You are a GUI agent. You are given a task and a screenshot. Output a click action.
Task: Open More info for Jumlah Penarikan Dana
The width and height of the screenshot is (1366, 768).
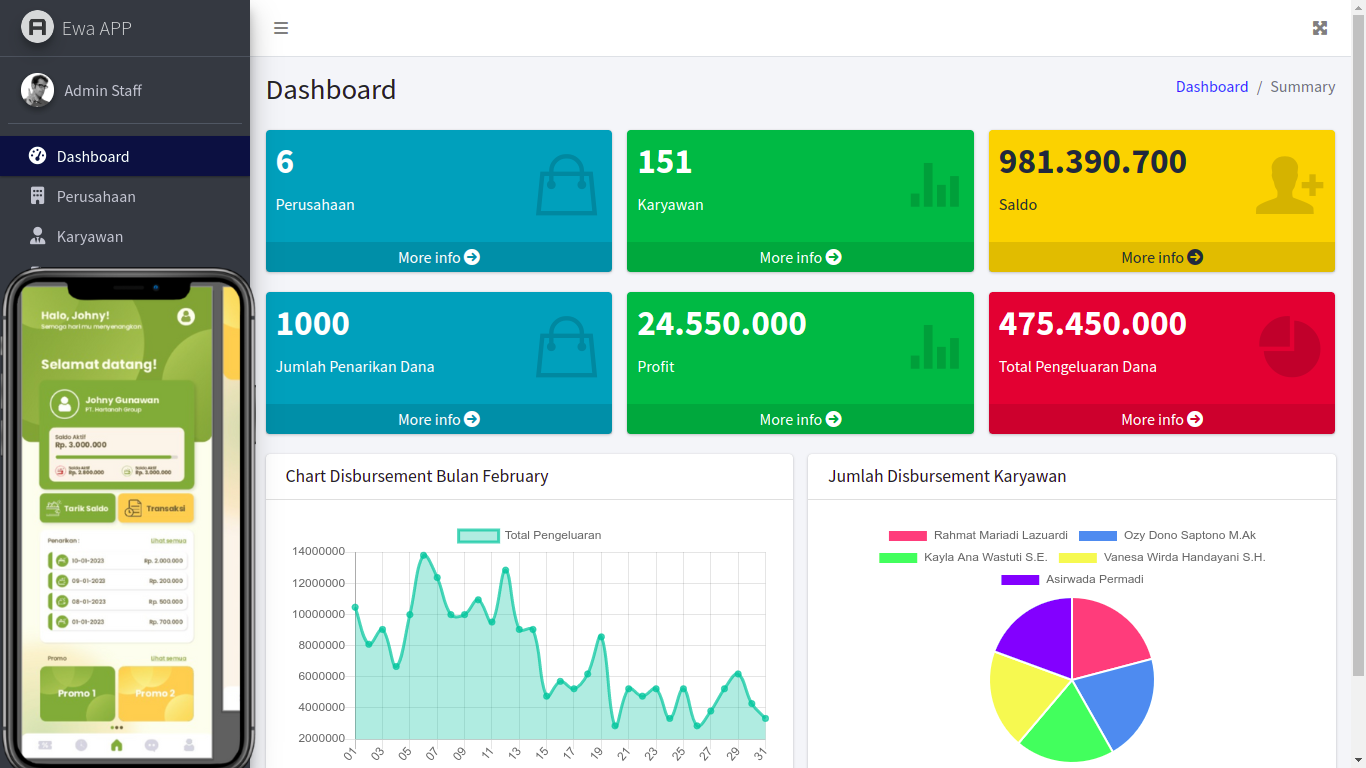pos(439,419)
